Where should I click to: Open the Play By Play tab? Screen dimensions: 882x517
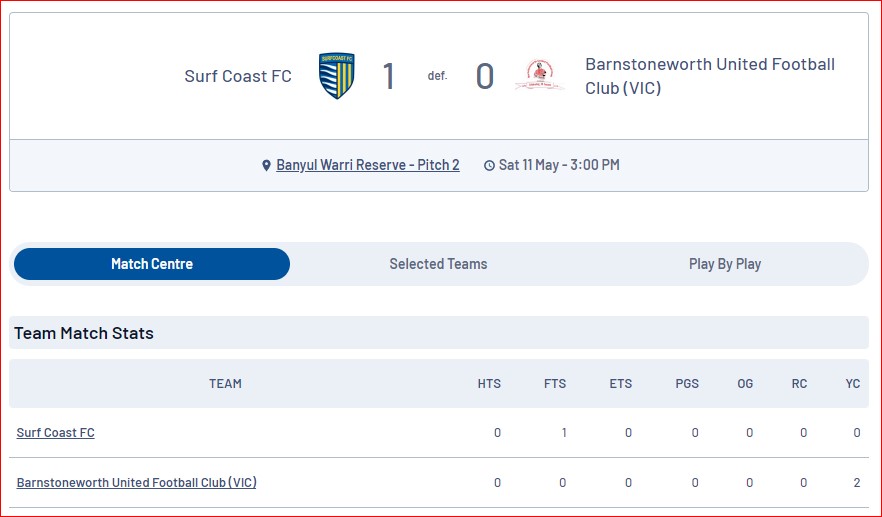tap(724, 264)
